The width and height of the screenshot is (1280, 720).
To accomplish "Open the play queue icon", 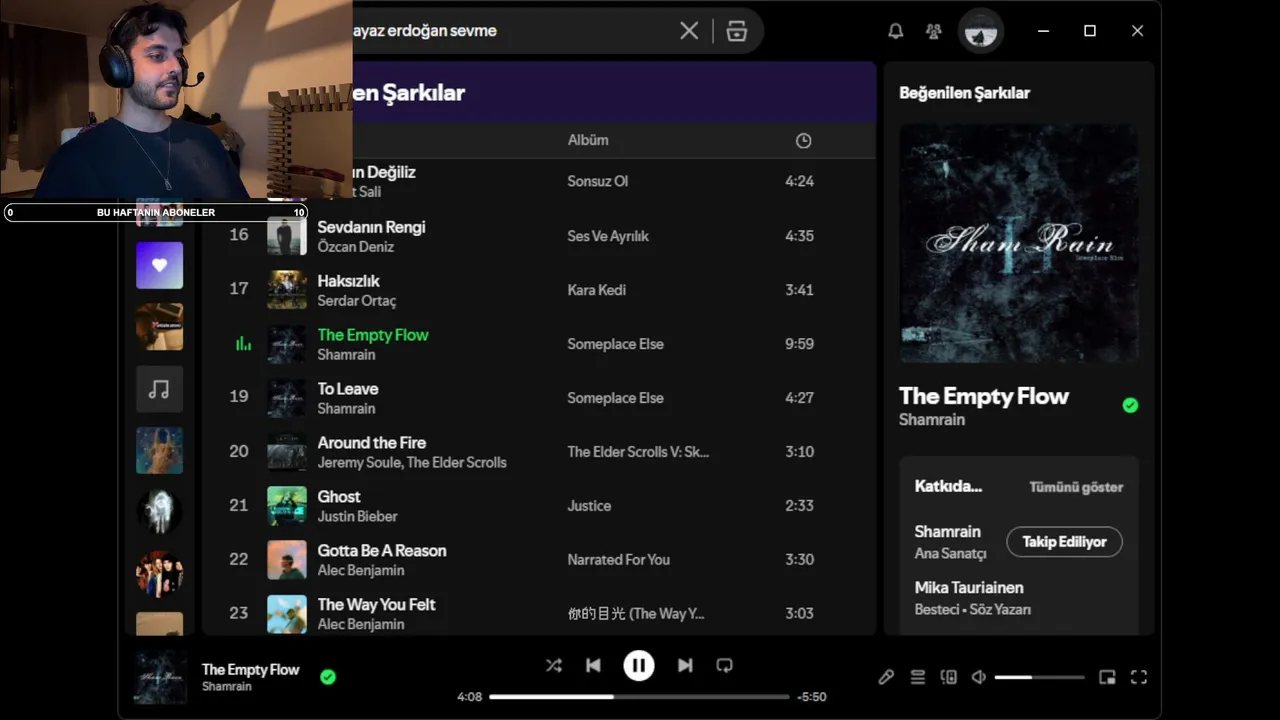I will click(x=917, y=677).
